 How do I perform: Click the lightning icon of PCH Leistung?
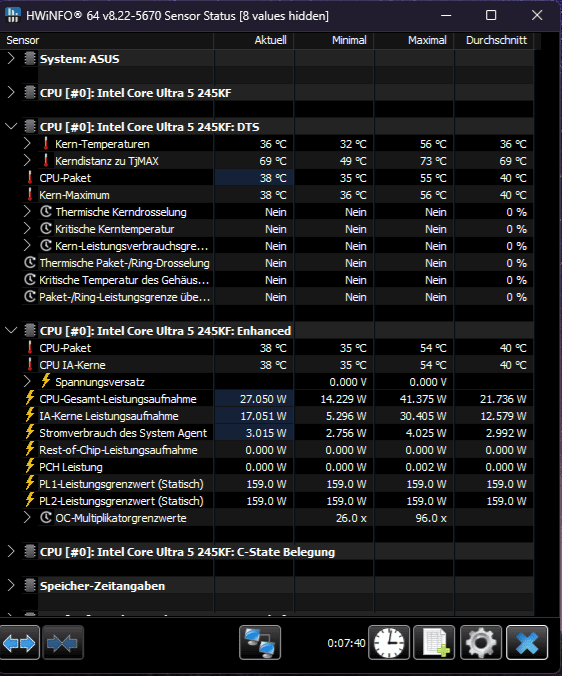30,466
